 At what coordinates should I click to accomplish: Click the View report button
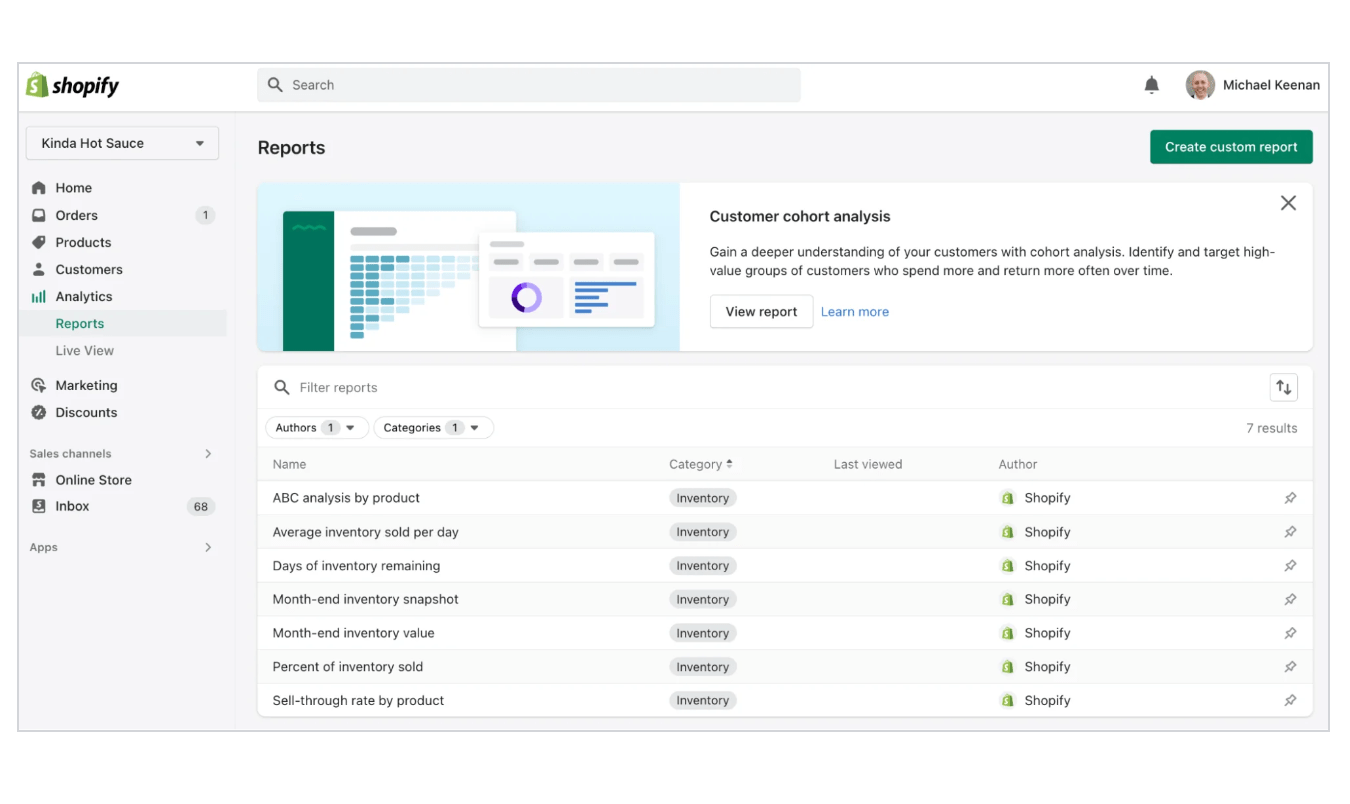pos(761,312)
